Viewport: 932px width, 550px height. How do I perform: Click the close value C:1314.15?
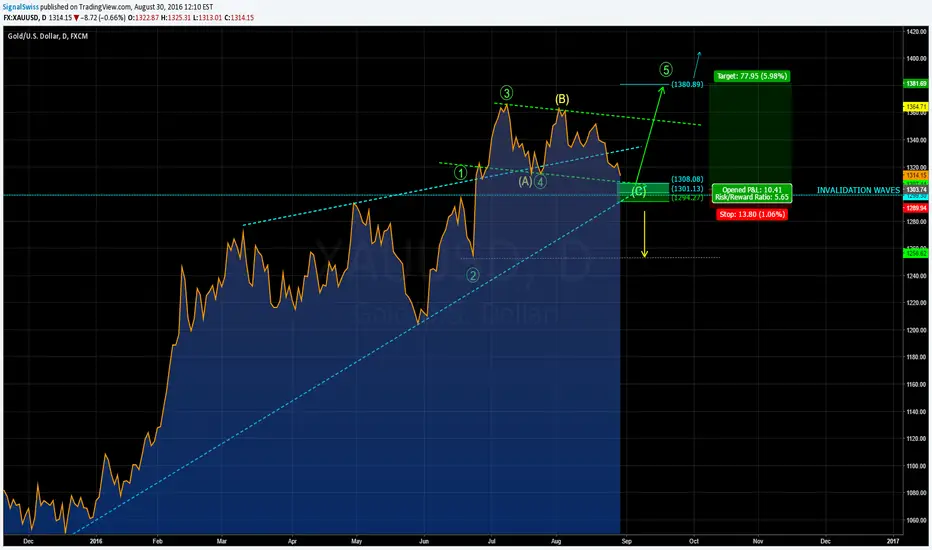[x=239, y=18]
